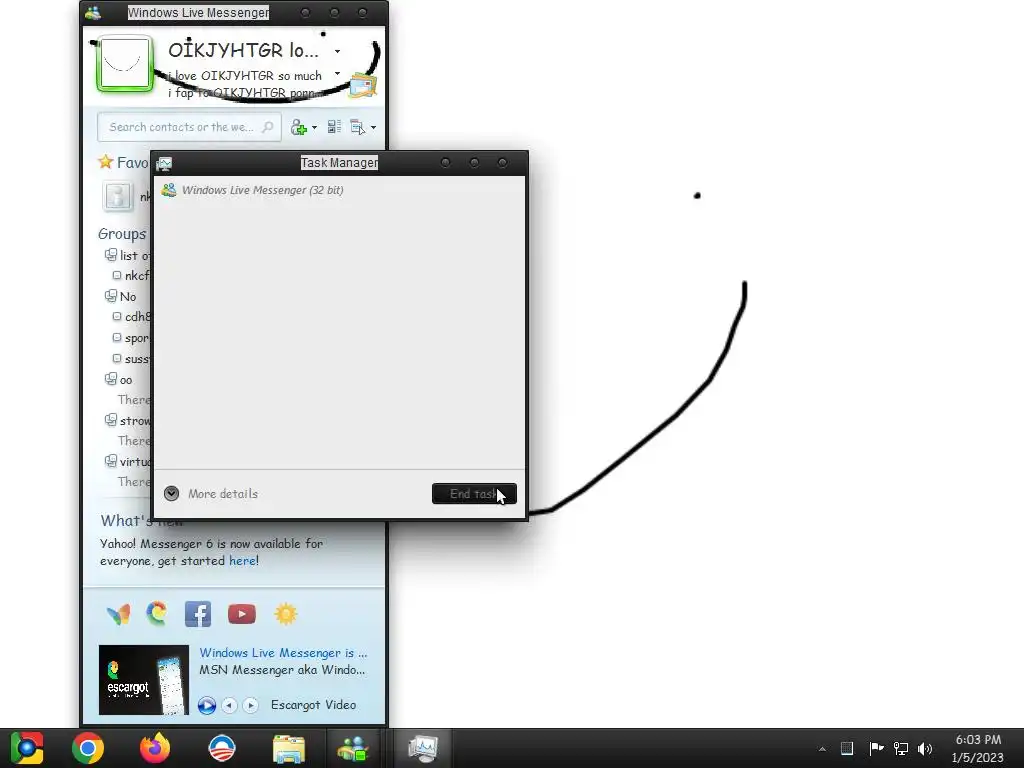This screenshot has height=768, width=1024.
Task: Click the change contact list layout icon
Action: tap(334, 127)
